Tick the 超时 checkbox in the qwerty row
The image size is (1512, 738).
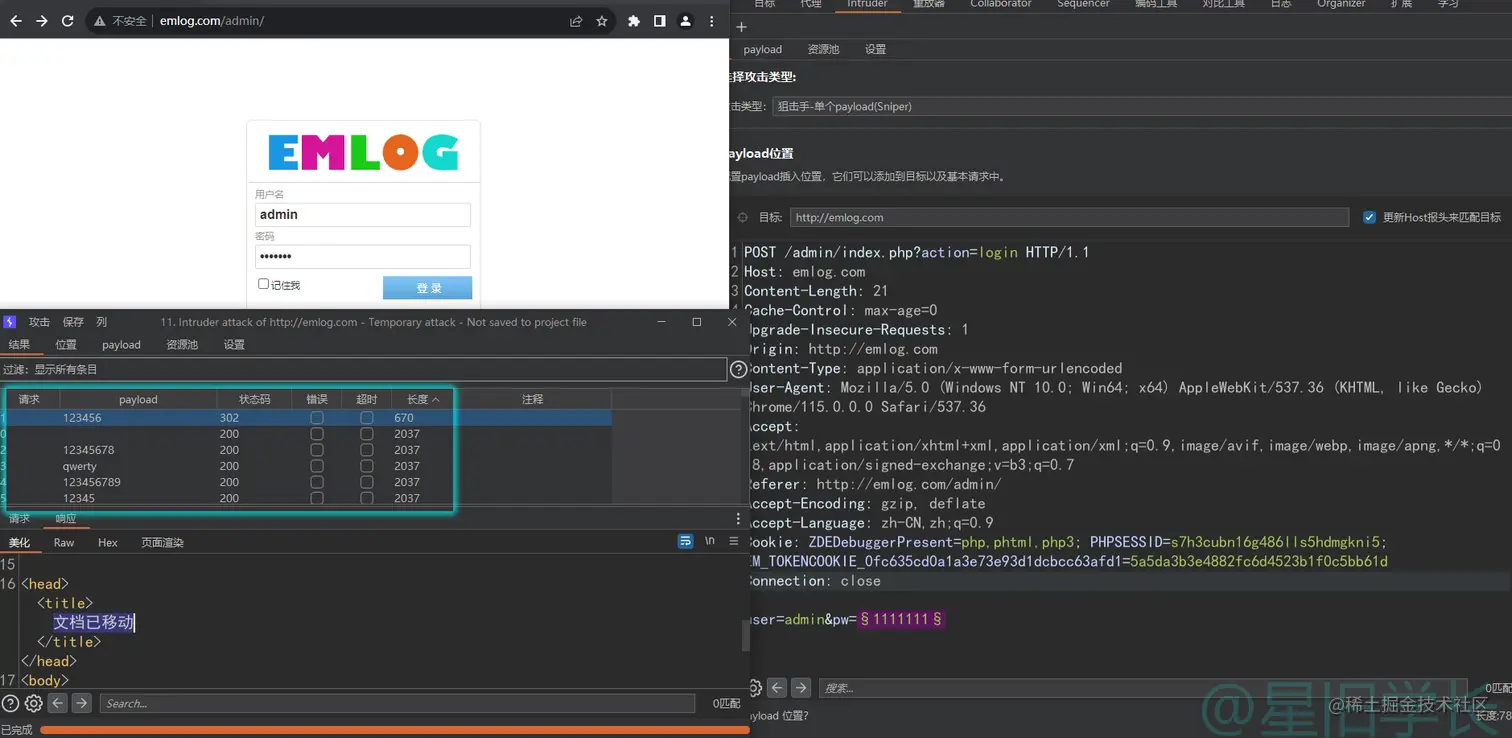(367, 466)
